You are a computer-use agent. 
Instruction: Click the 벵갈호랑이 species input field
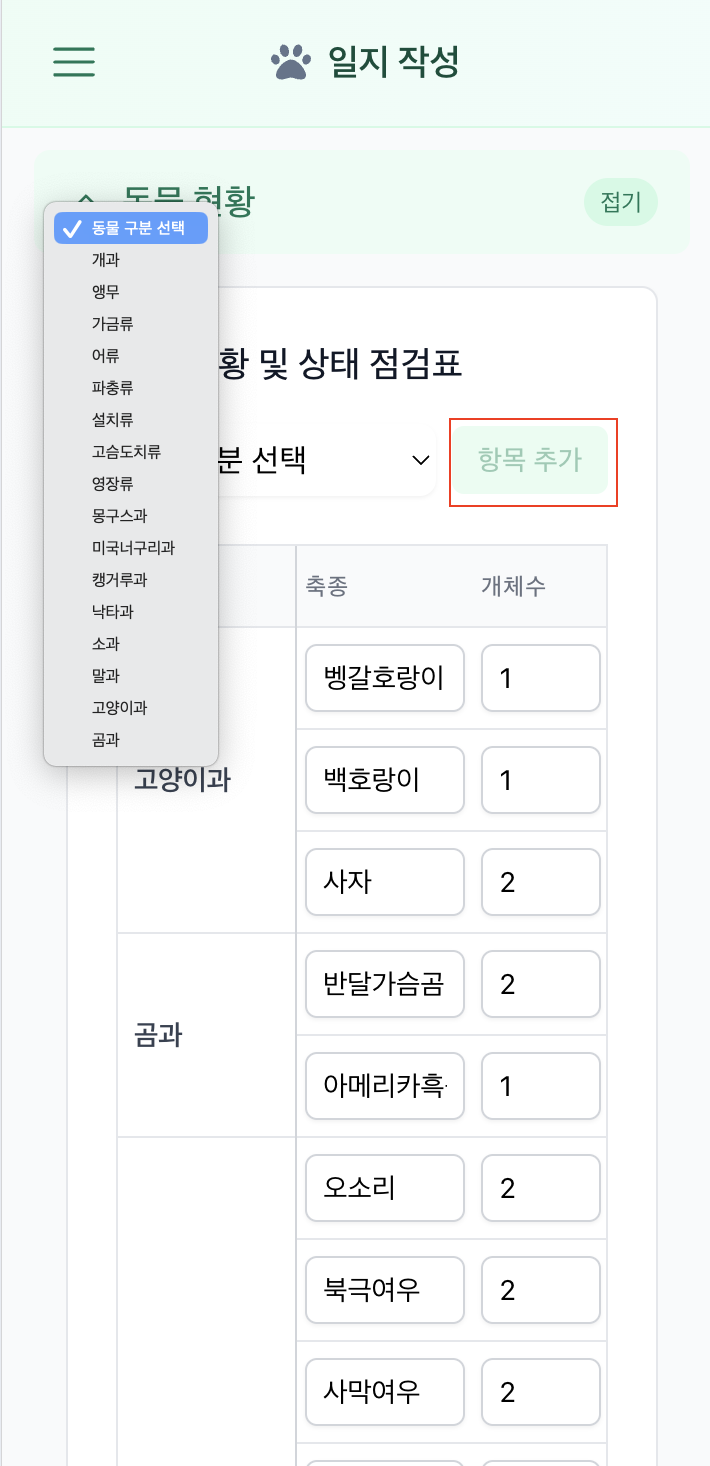click(x=384, y=678)
